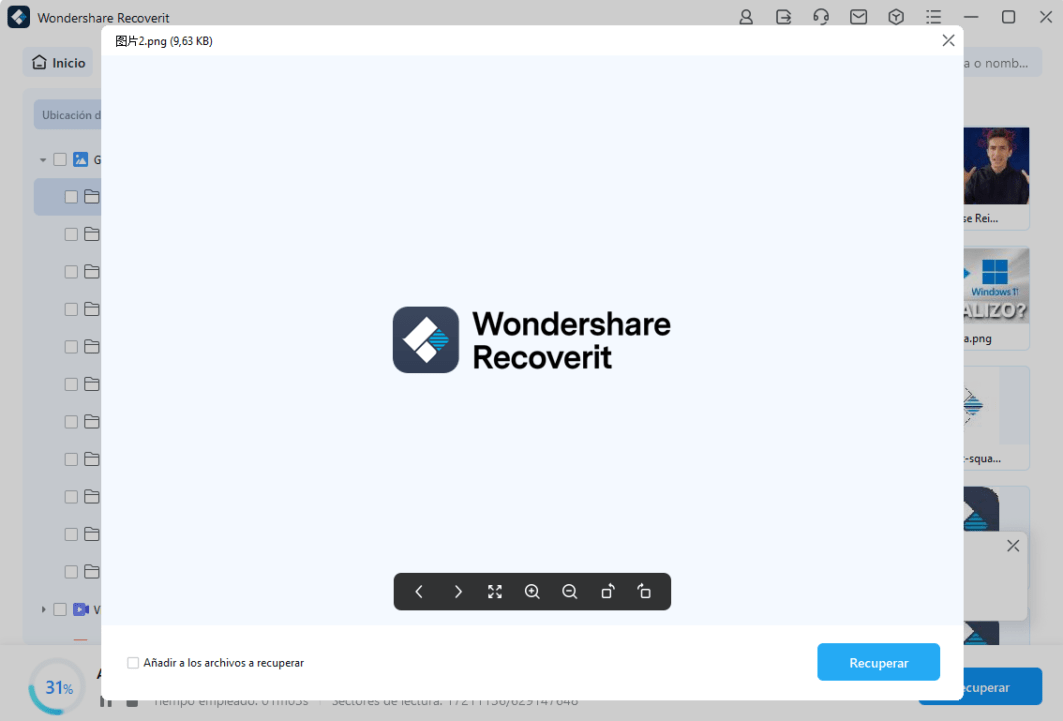
Task: Check the checkbox beside the video category
Action: tap(60, 609)
